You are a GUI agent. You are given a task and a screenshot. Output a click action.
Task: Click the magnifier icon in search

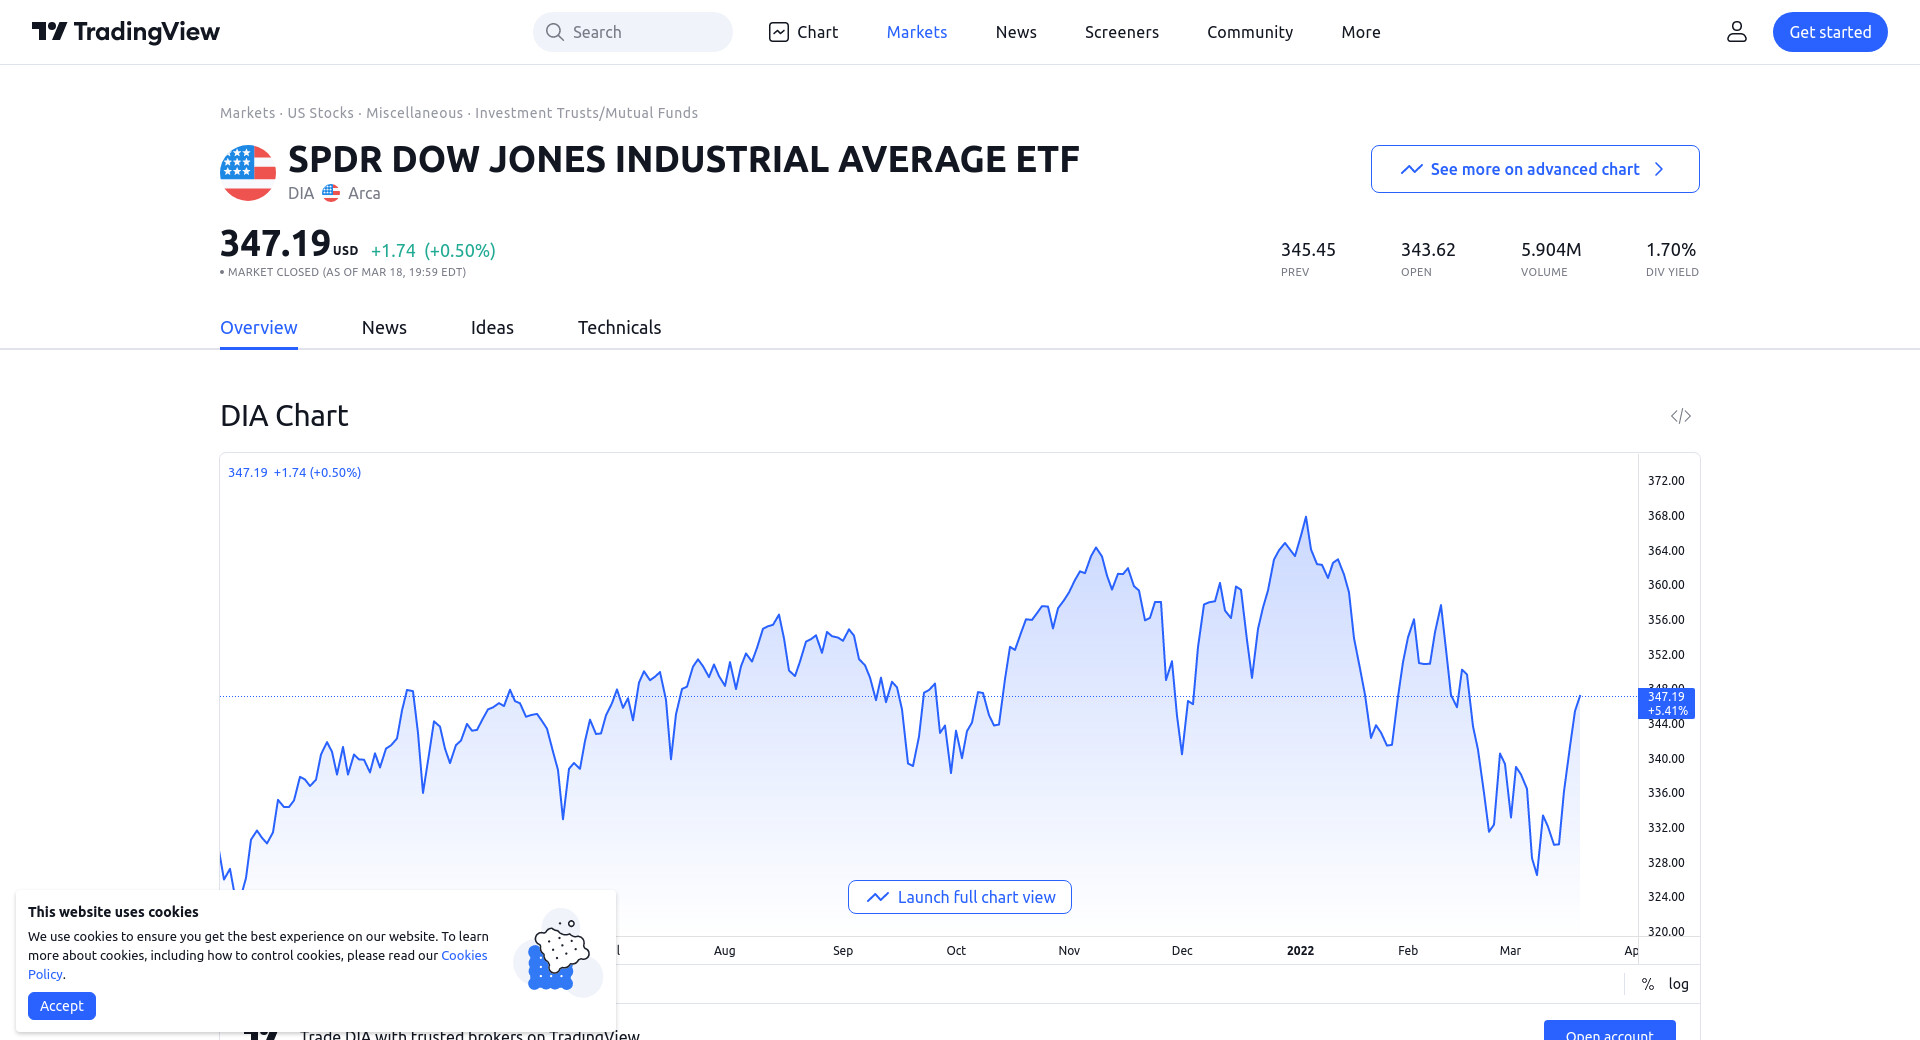pyautogui.click(x=554, y=32)
